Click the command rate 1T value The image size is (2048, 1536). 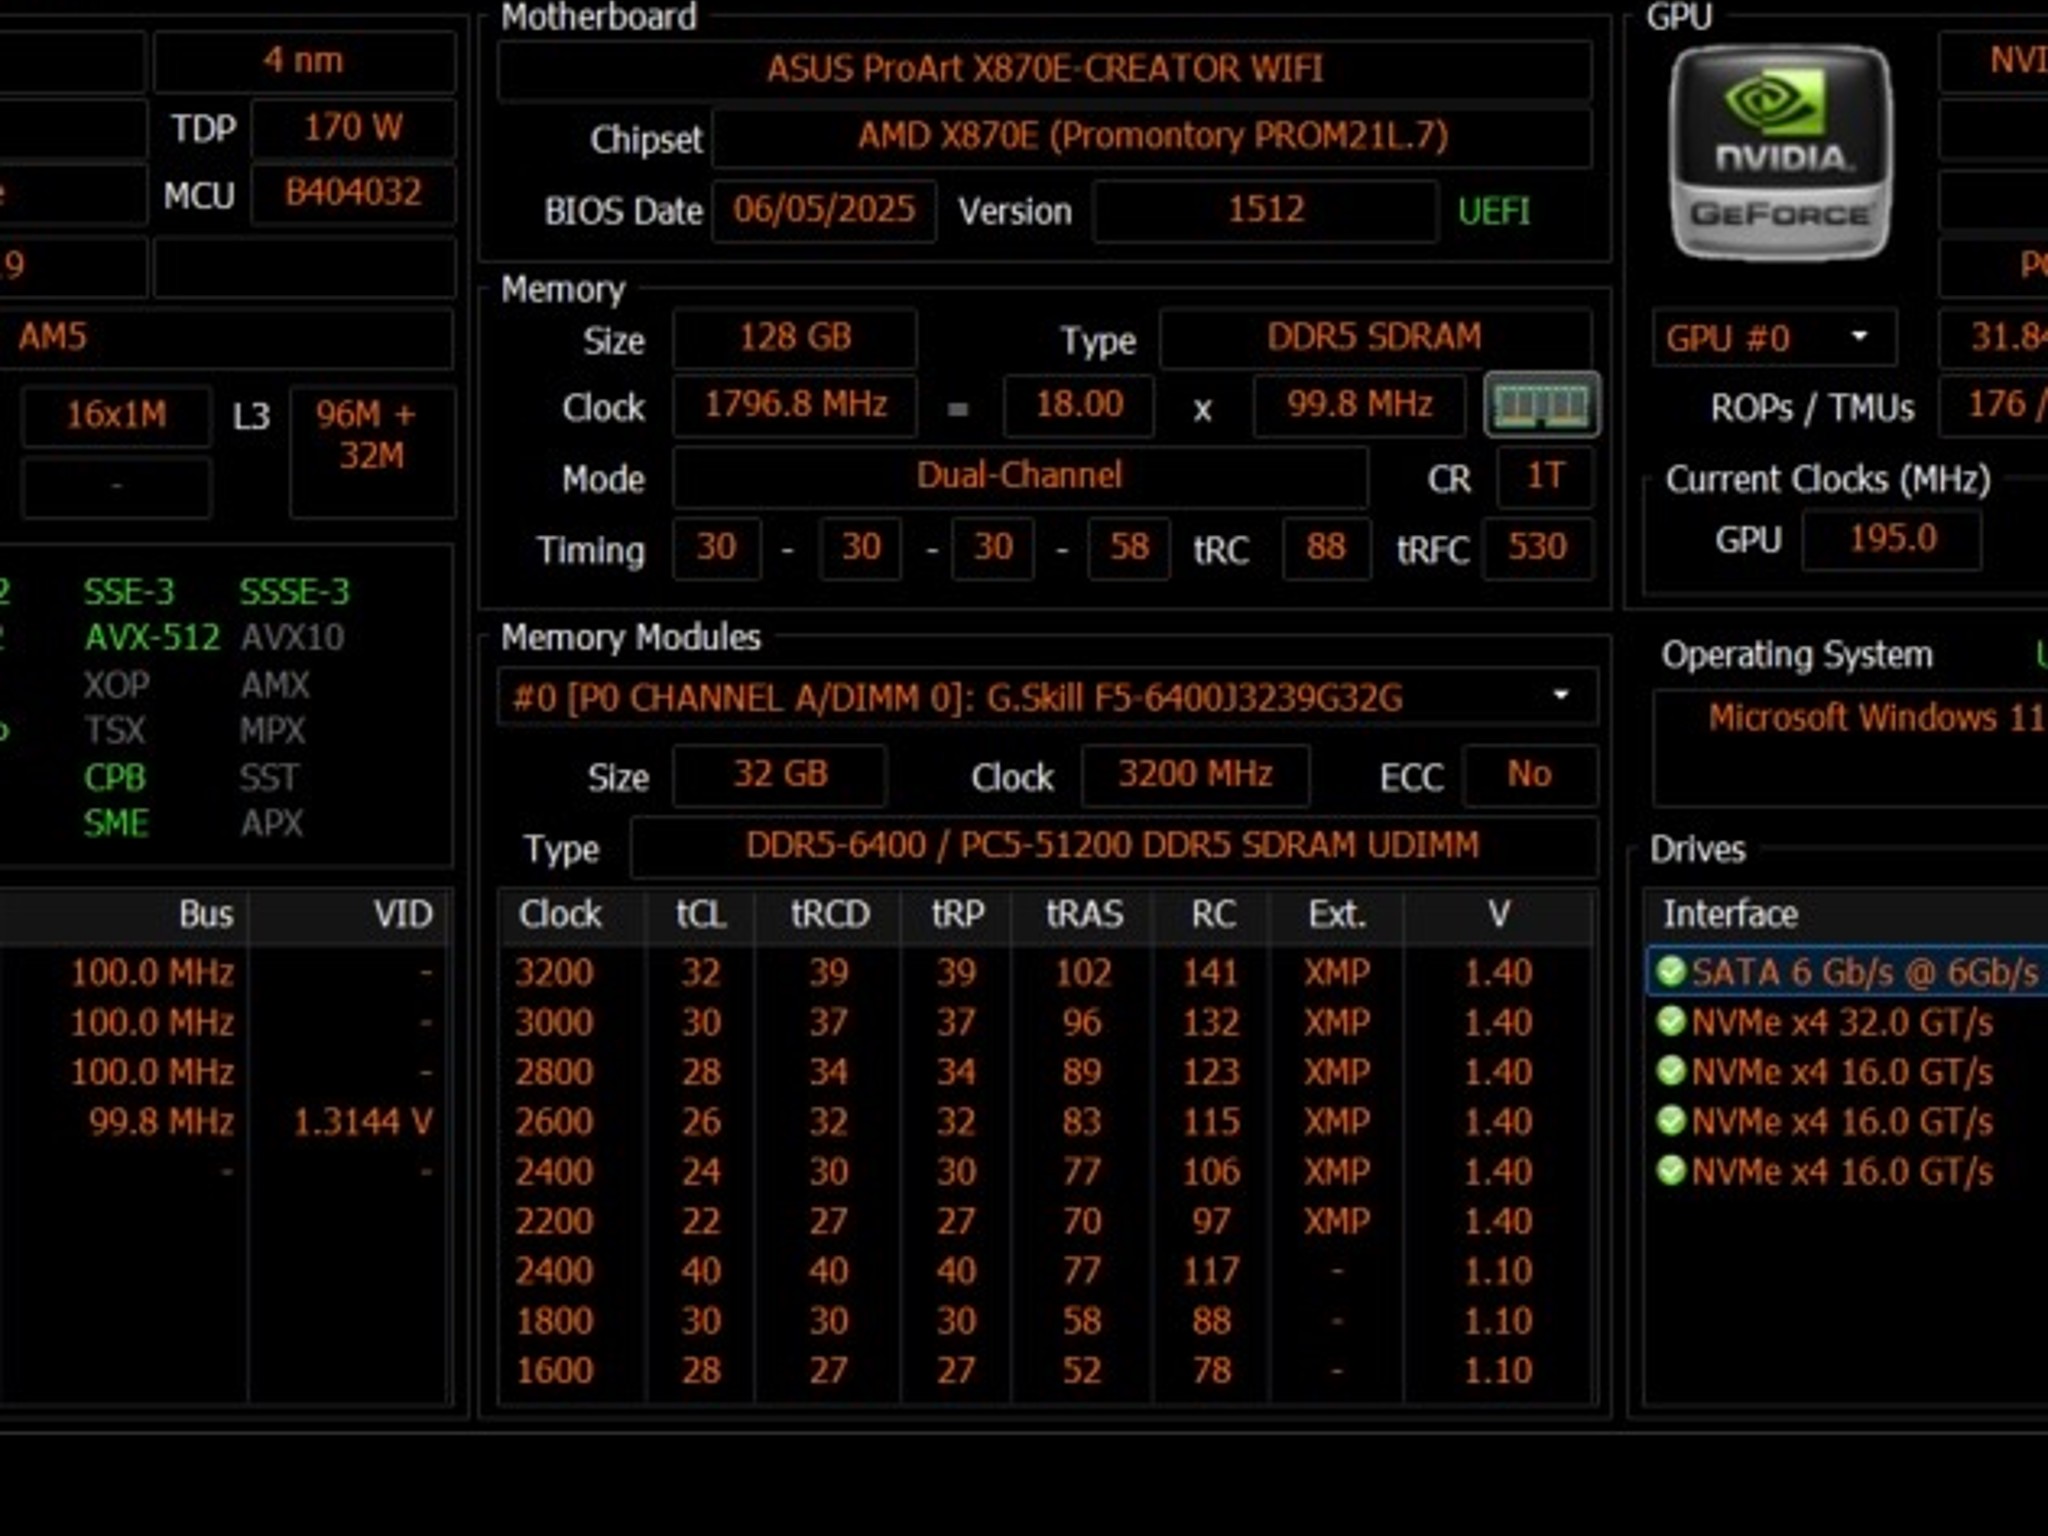tap(1544, 476)
